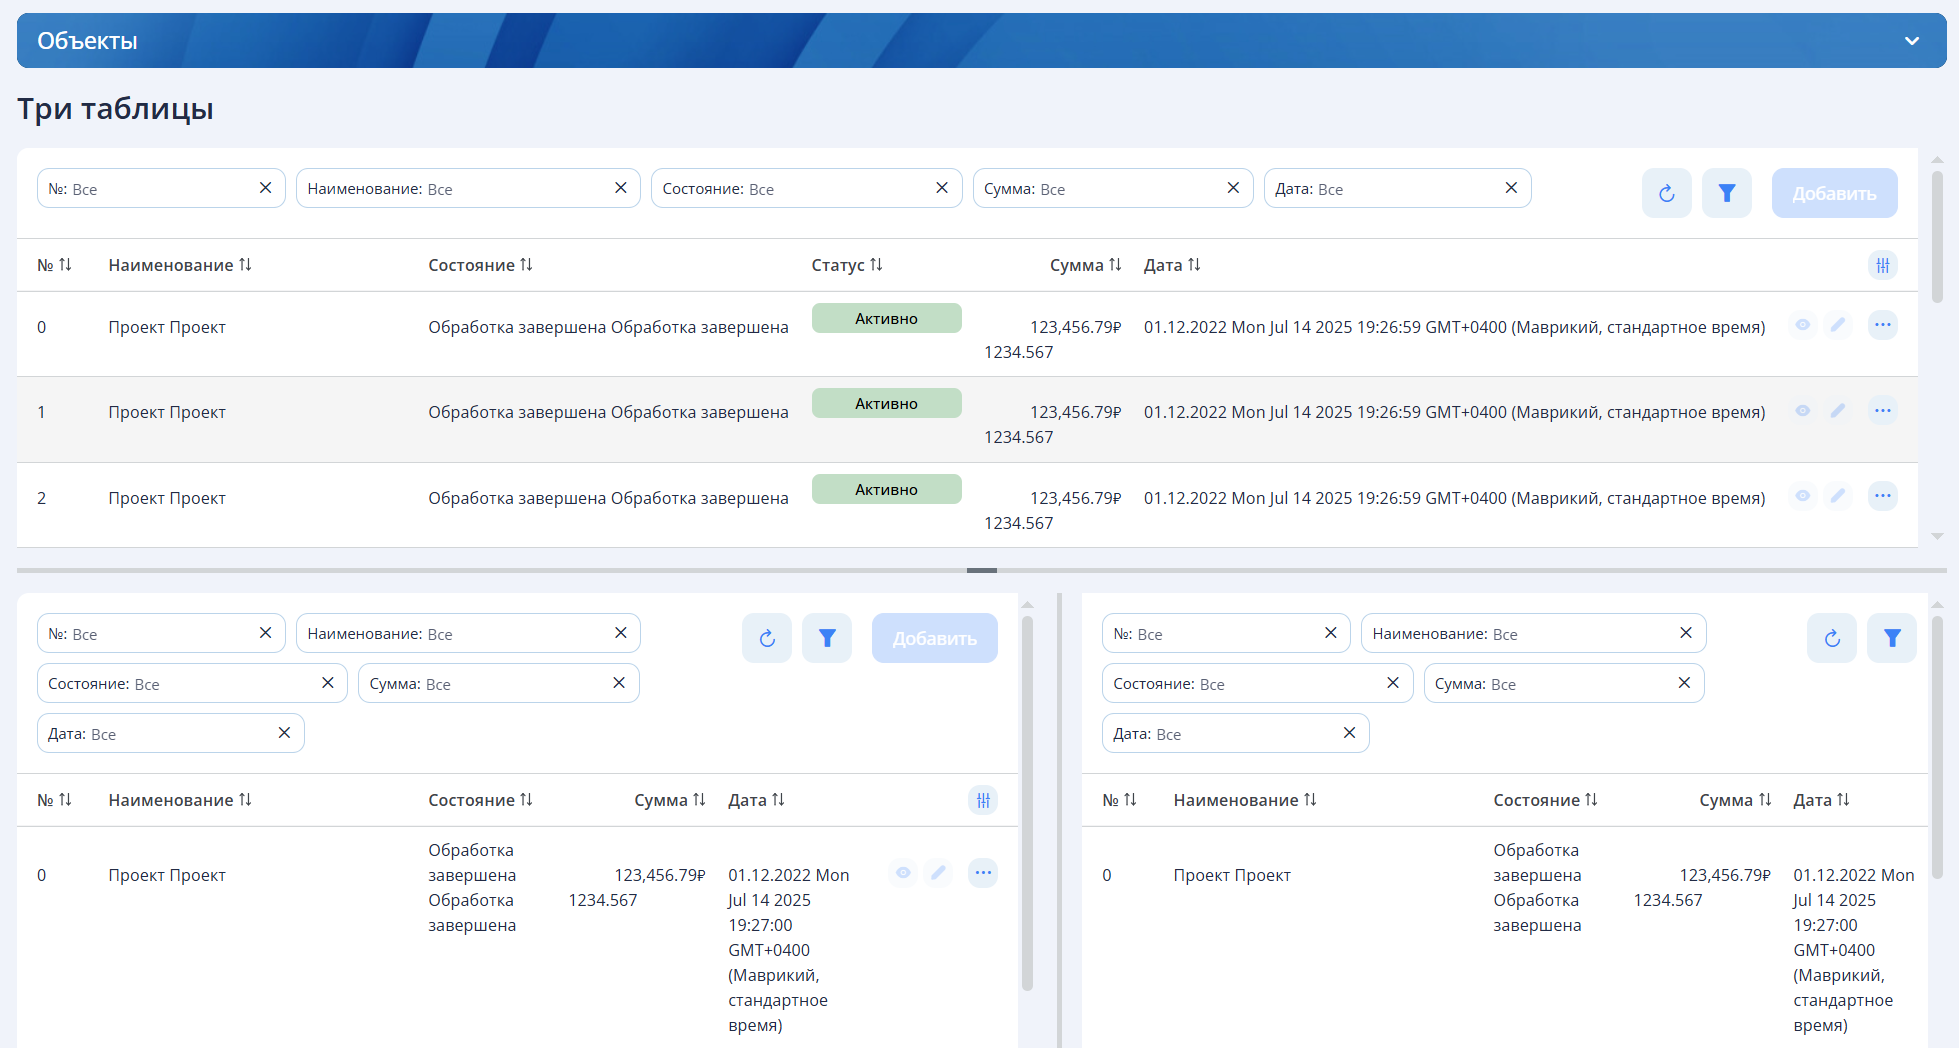
Task: Open more actions for row 1 top table
Action: pyautogui.click(x=1883, y=411)
